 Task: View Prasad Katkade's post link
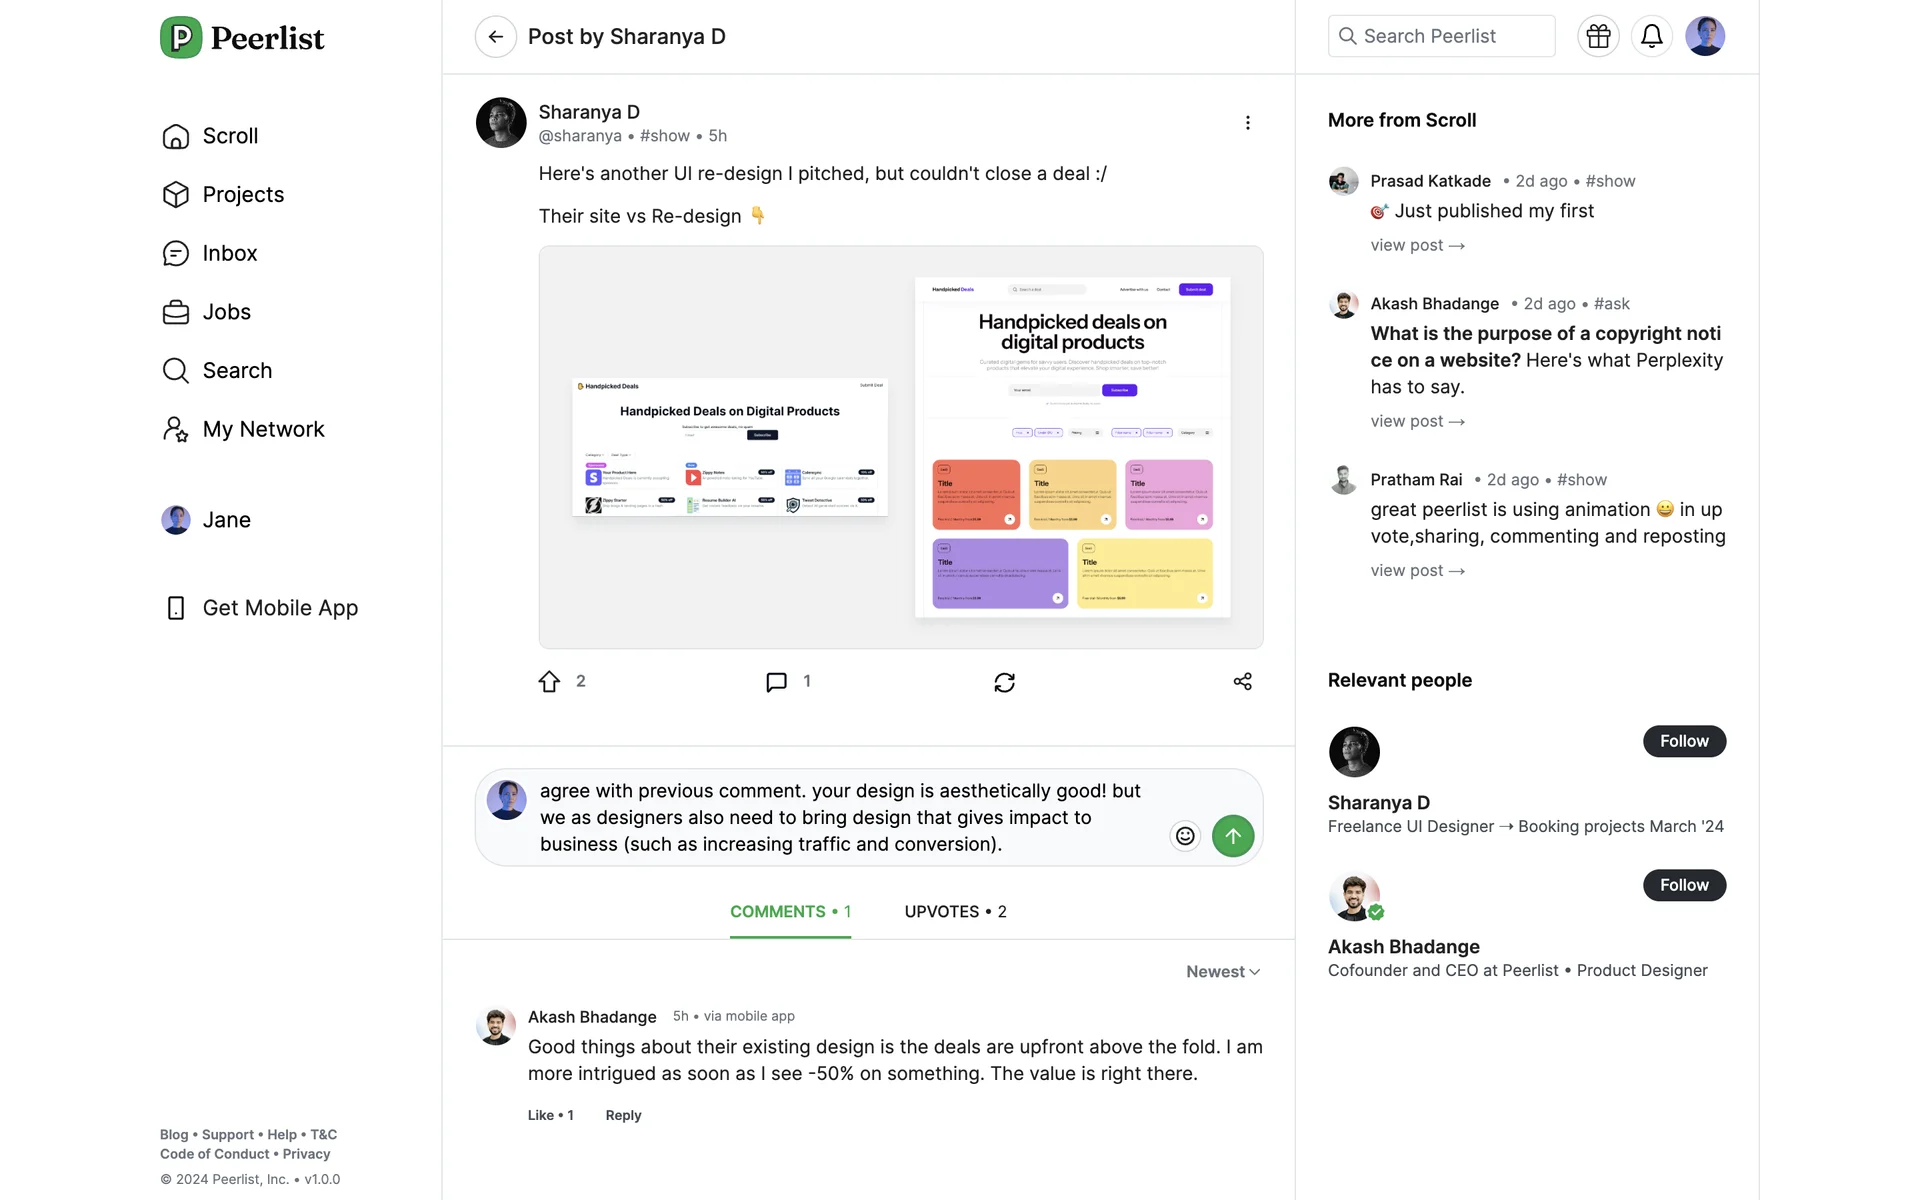point(1417,245)
